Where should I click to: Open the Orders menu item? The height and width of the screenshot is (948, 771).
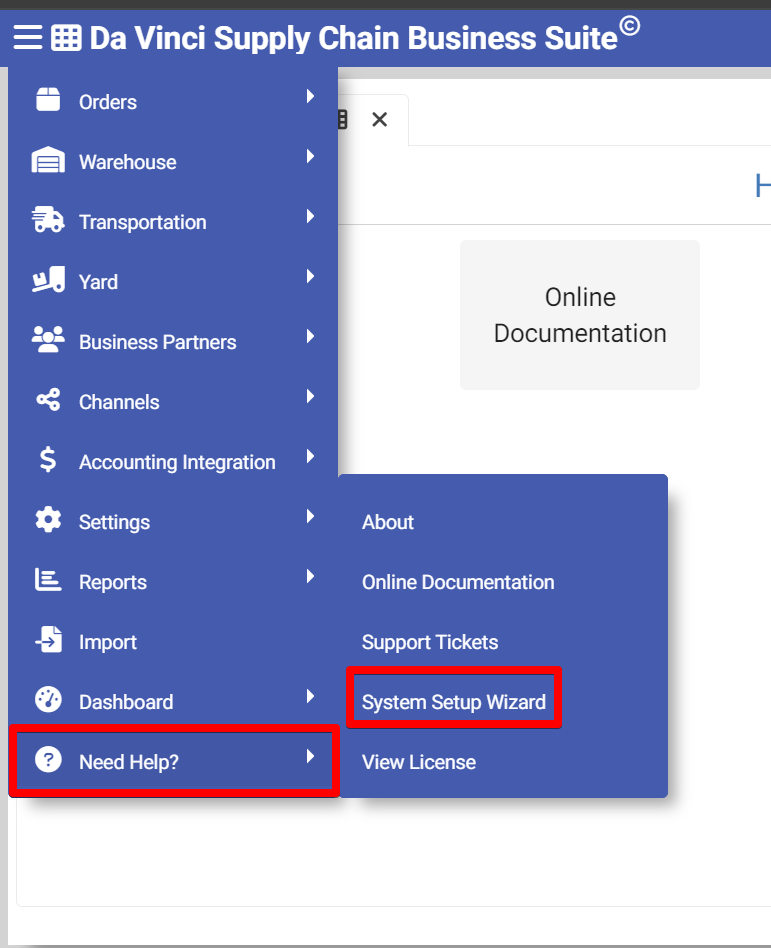[x=173, y=99]
